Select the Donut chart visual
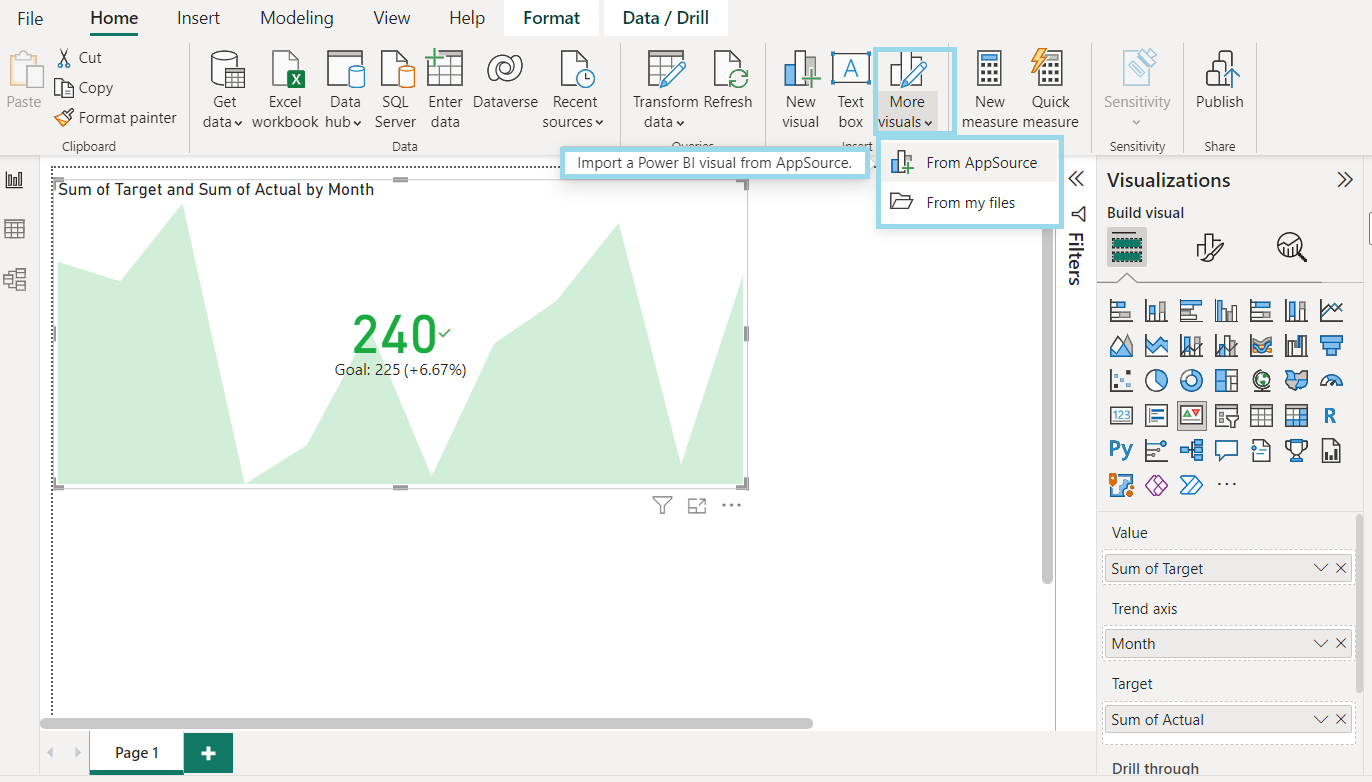Viewport: 1372px width, 782px height. point(1191,380)
